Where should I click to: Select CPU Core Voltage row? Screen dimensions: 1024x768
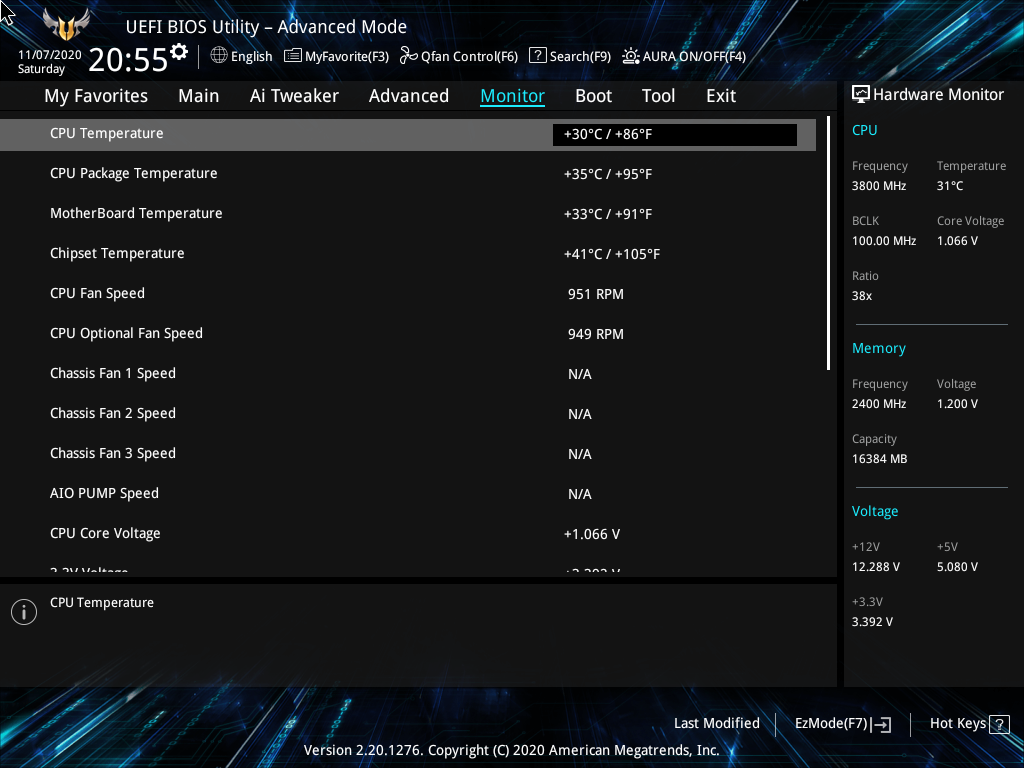tap(408, 534)
